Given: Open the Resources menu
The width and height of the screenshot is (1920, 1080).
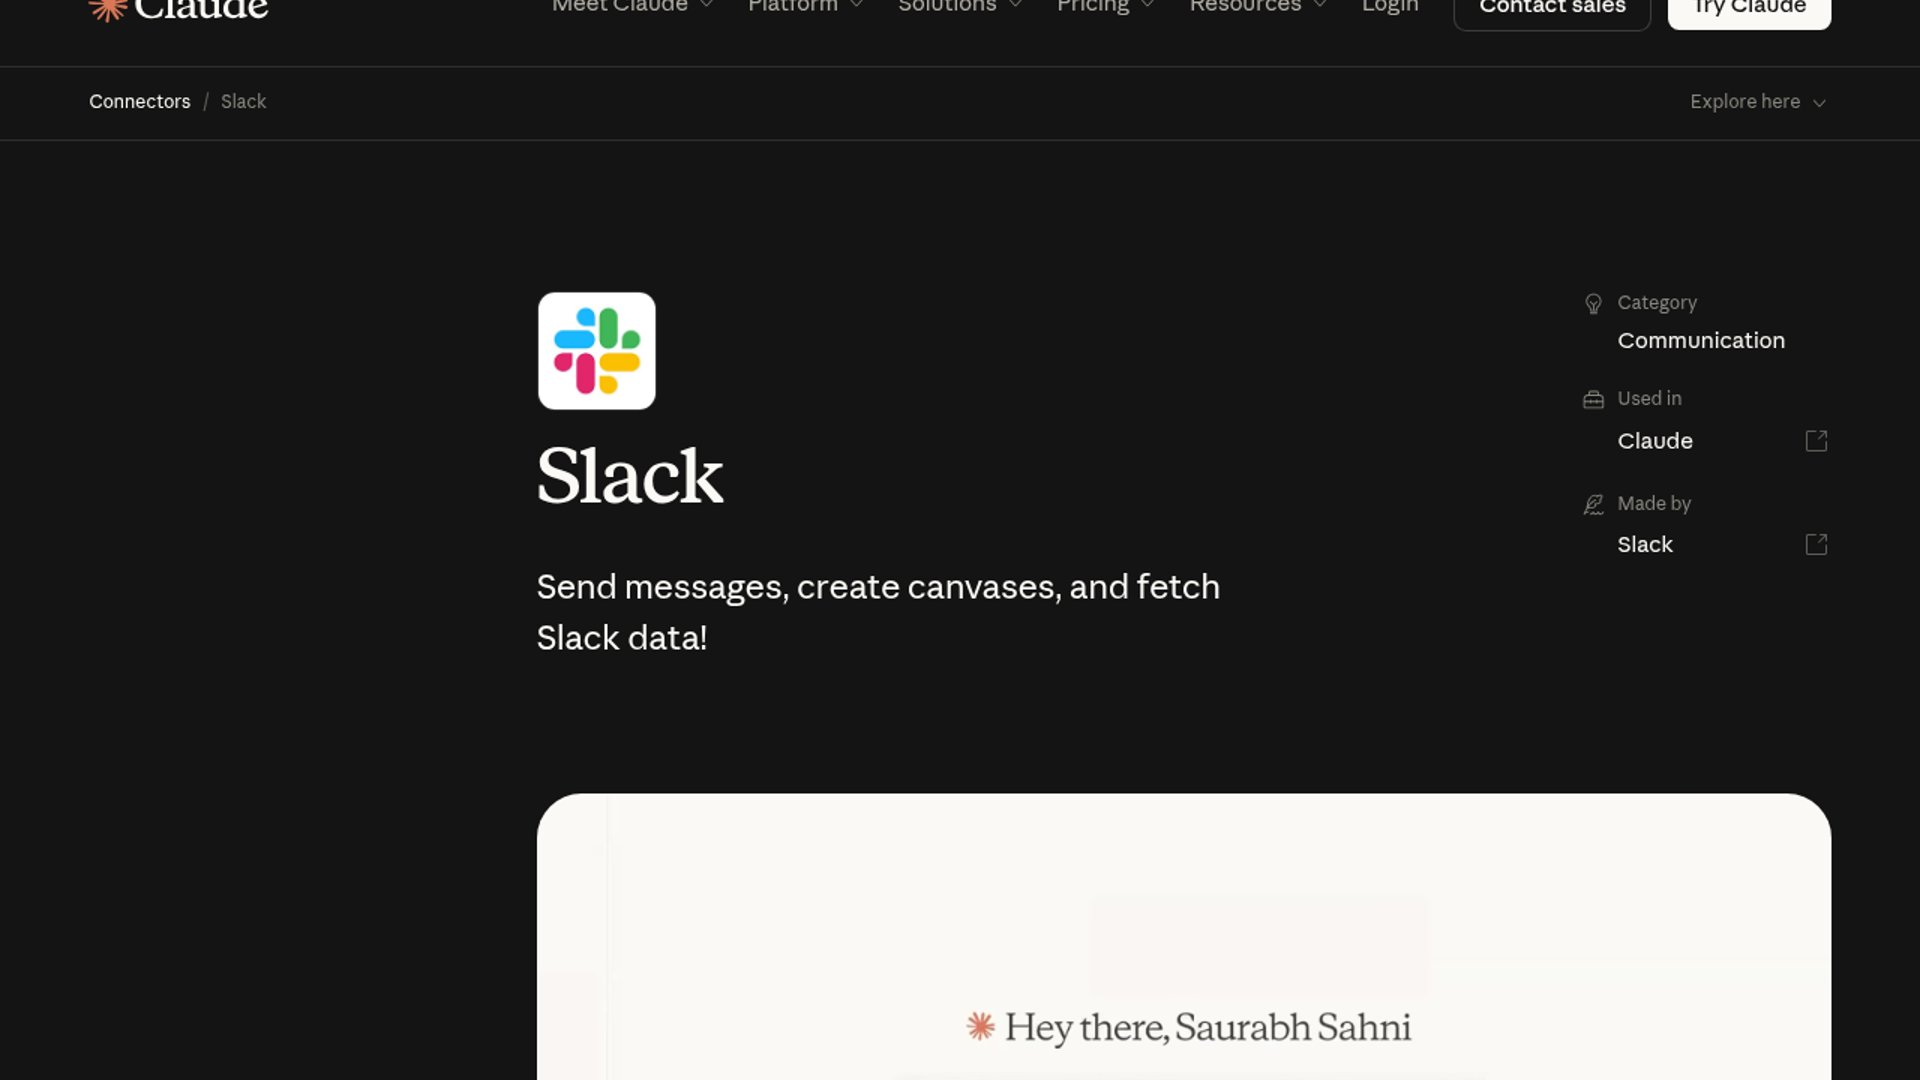Looking at the screenshot, I should coord(1257,6).
